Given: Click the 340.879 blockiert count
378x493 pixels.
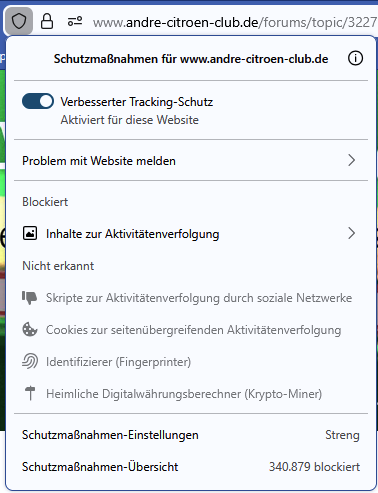Looking at the screenshot, I should click(314, 467).
